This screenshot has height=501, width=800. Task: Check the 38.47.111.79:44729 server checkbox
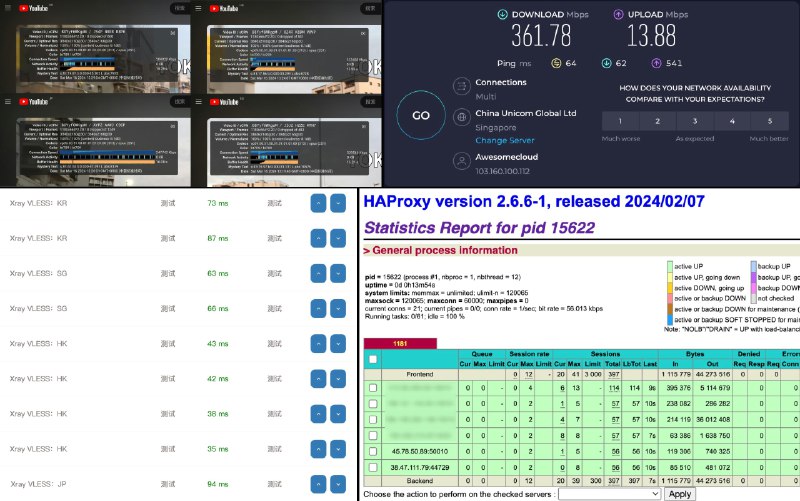click(374, 466)
